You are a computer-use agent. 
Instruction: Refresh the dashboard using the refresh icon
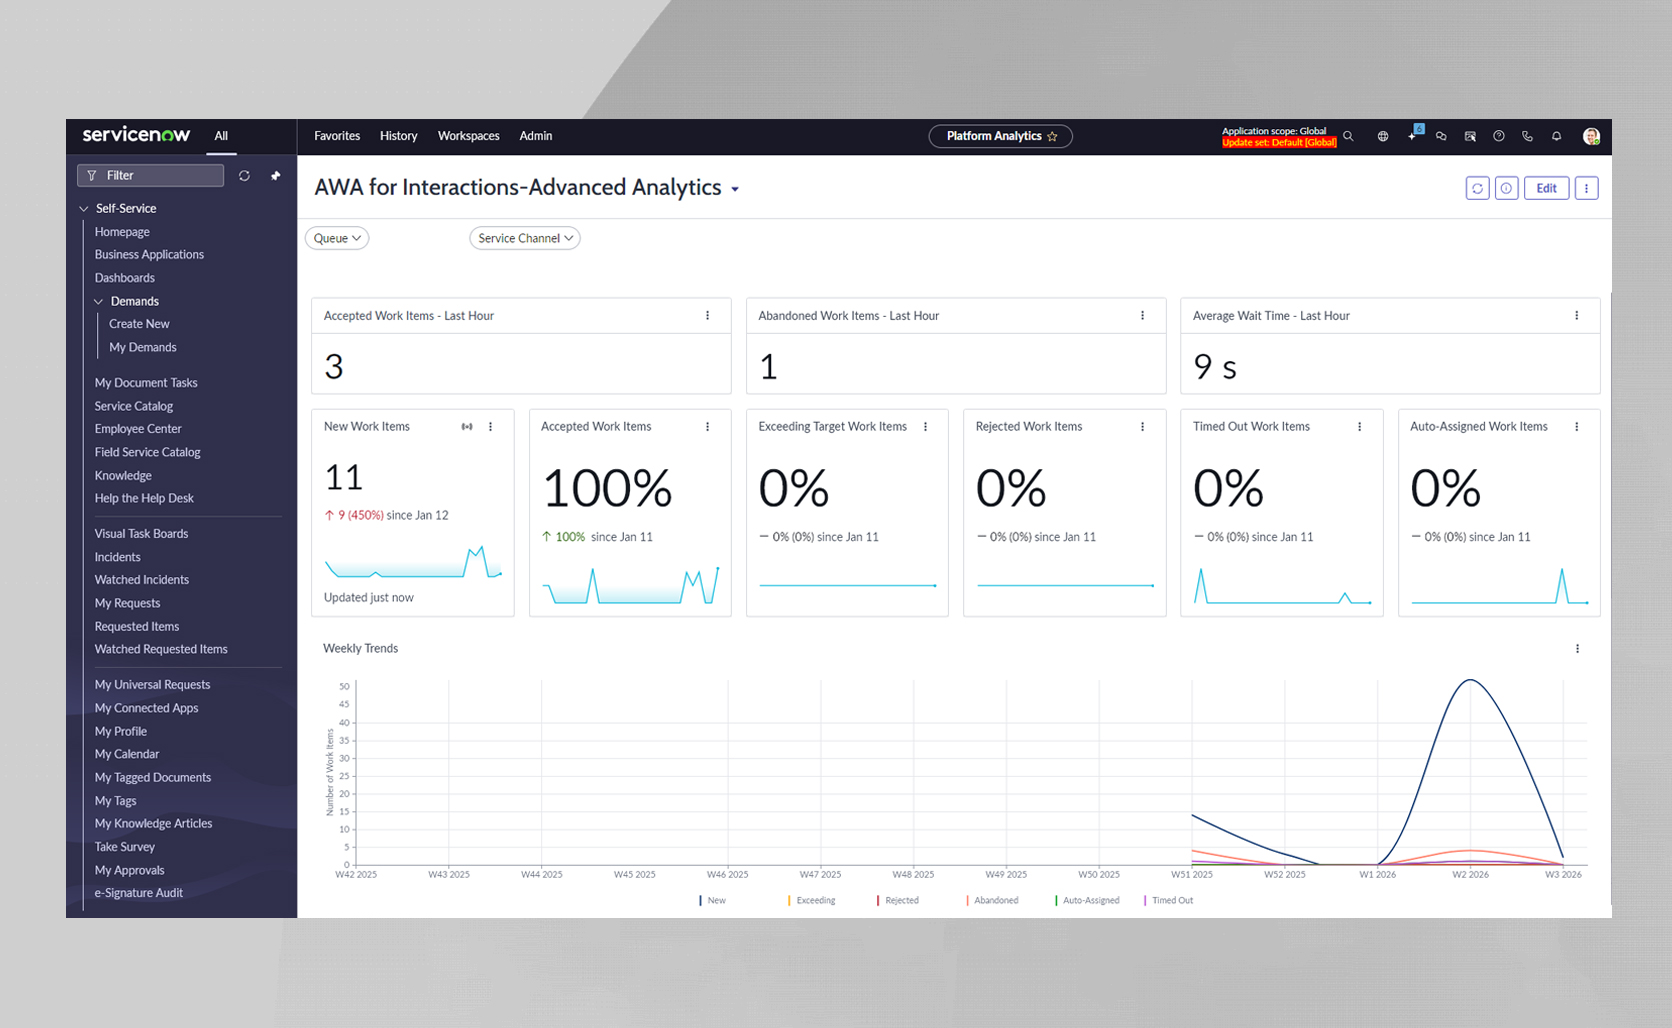click(1477, 188)
